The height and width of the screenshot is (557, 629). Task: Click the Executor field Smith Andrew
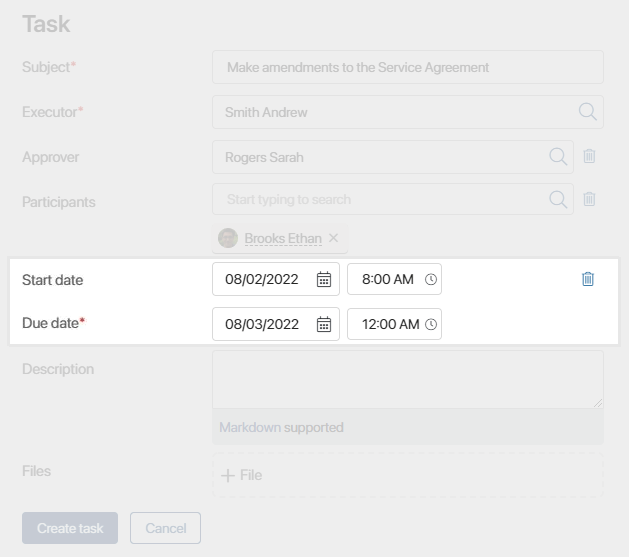[408, 112]
